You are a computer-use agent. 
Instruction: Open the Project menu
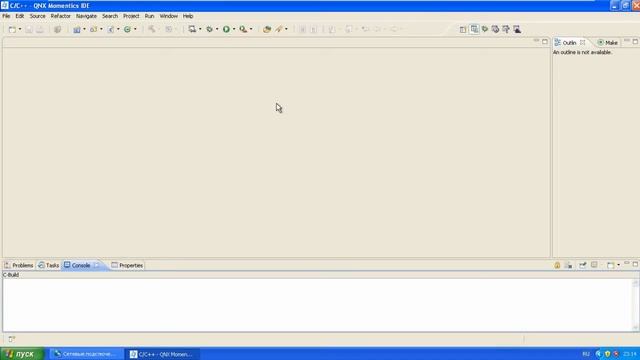coord(131,16)
